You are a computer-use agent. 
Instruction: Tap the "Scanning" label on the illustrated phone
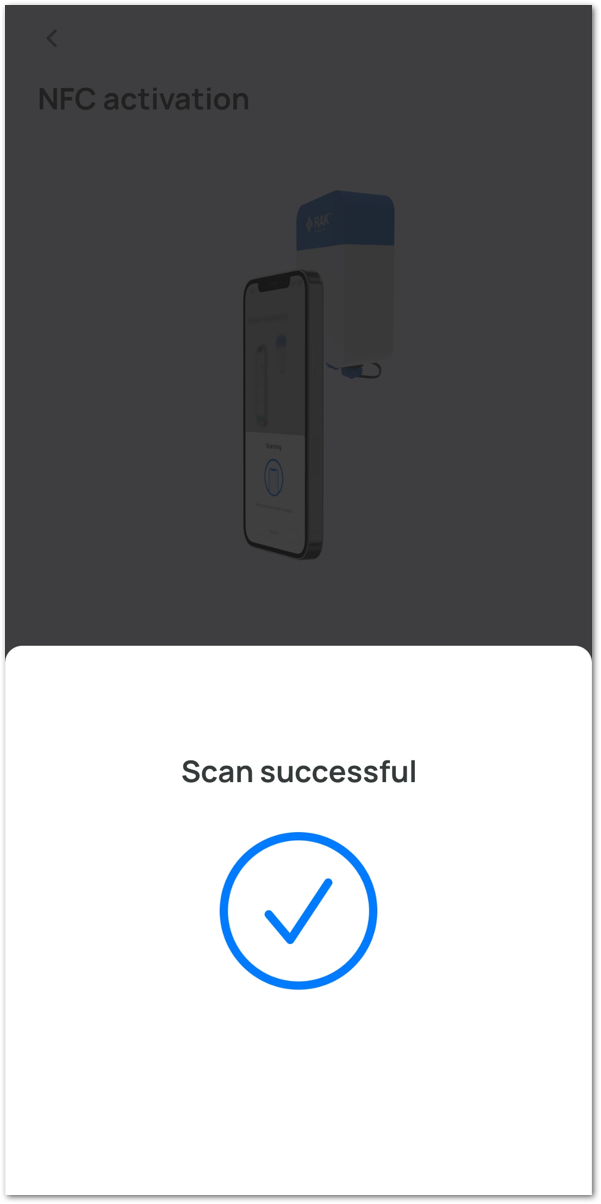(x=274, y=446)
